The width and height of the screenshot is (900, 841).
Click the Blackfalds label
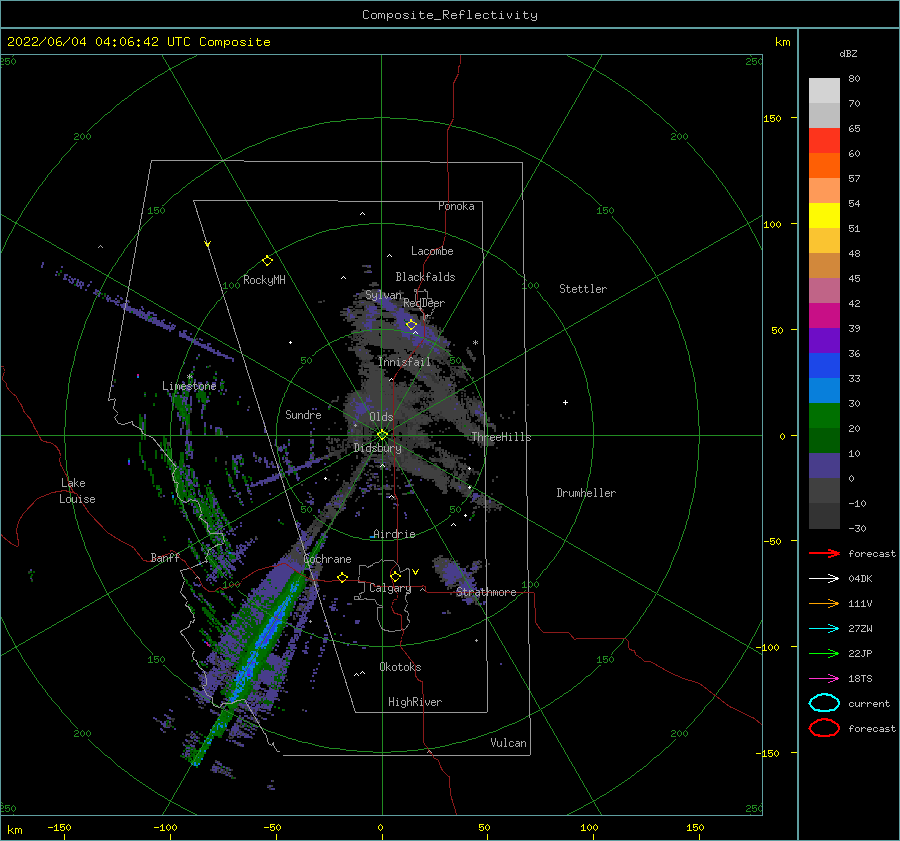click(x=425, y=277)
